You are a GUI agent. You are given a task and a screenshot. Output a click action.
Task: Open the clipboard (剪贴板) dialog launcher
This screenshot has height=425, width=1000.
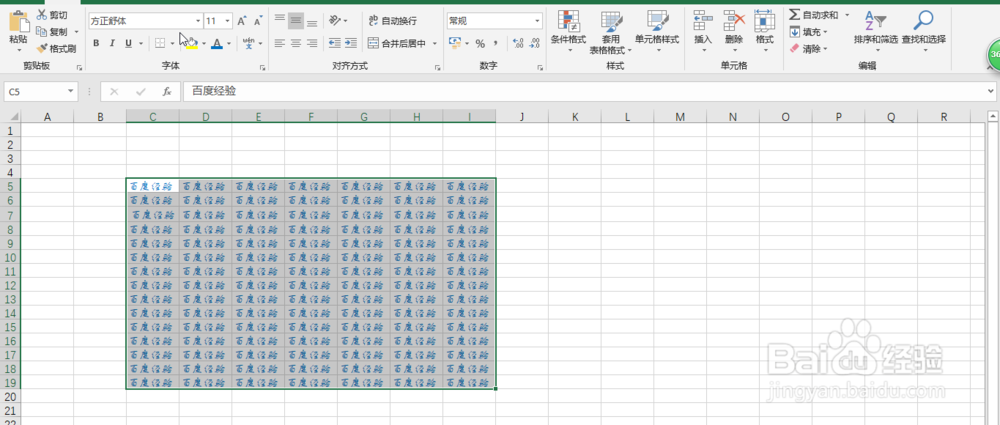pyautogui.click(x=80, y=67)
